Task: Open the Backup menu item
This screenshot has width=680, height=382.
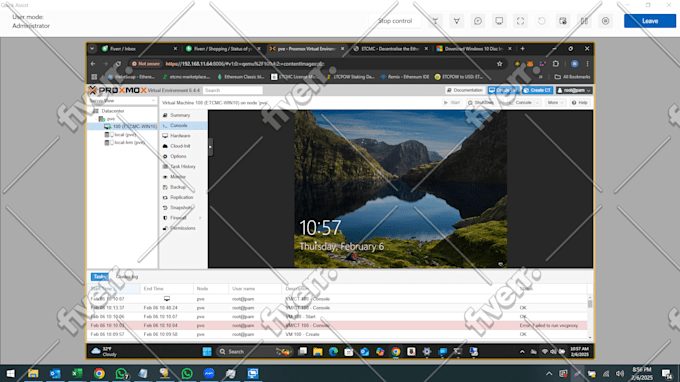Action: (178, 187)
